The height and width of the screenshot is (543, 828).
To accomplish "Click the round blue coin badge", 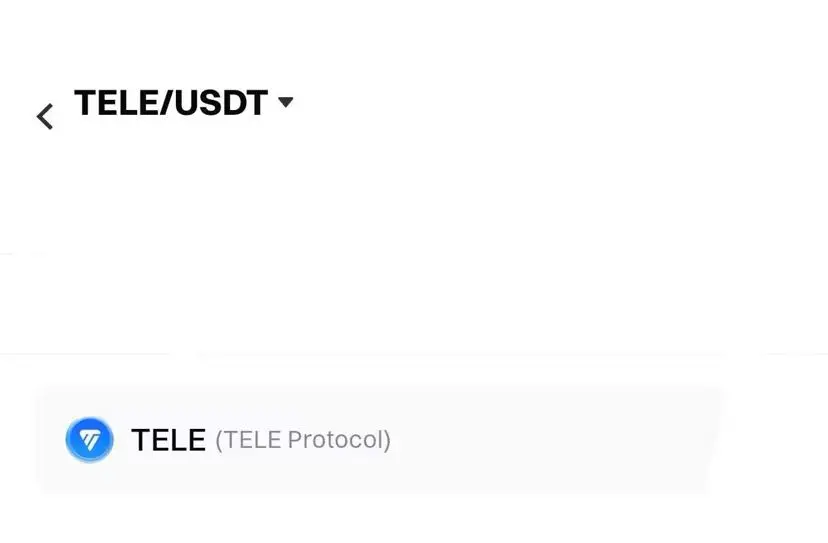I will click(89, 439).
